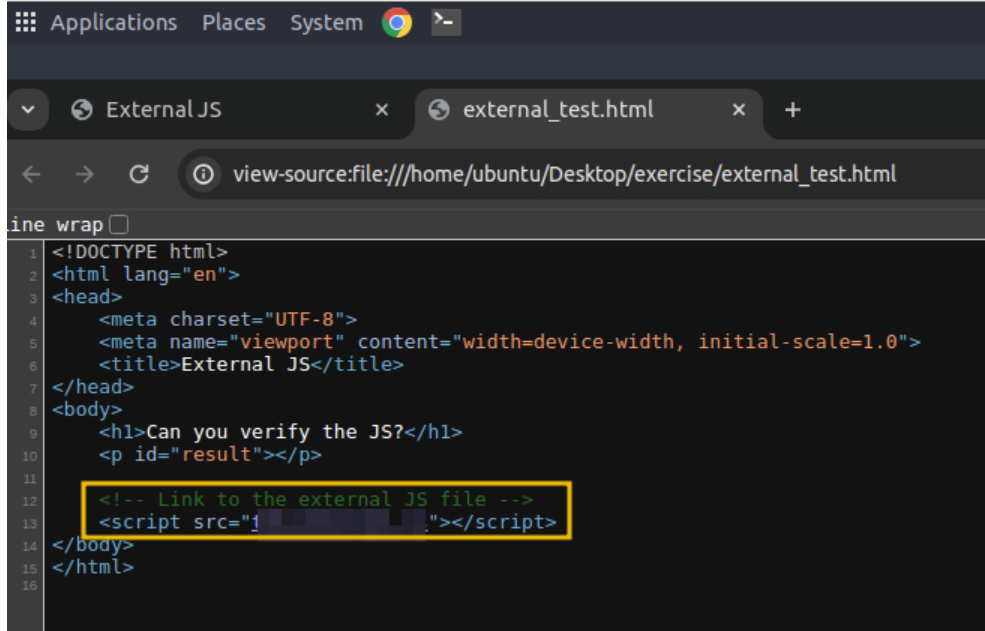Screen dimensions: 985x631
Task: Close the External JS tab
Action: pyautogui.click(x=381, y=110)
